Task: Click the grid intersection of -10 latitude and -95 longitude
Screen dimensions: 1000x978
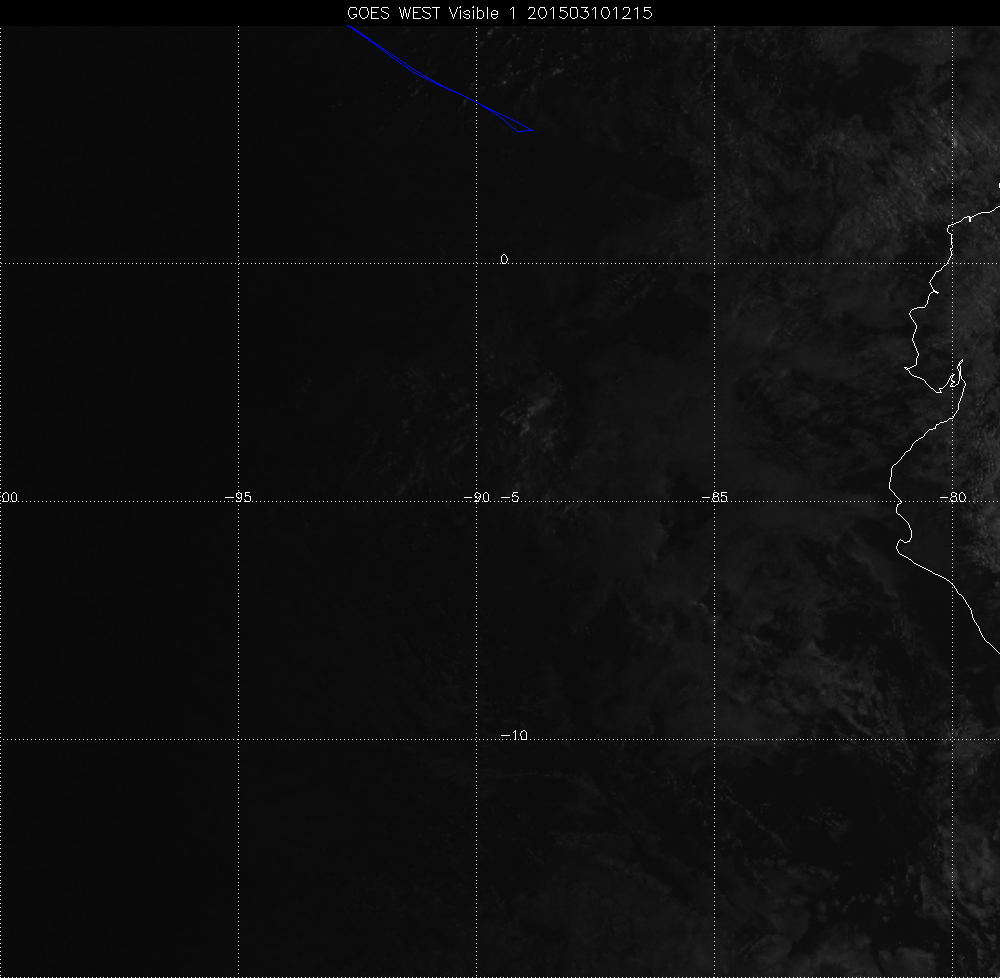Action: 238,740
